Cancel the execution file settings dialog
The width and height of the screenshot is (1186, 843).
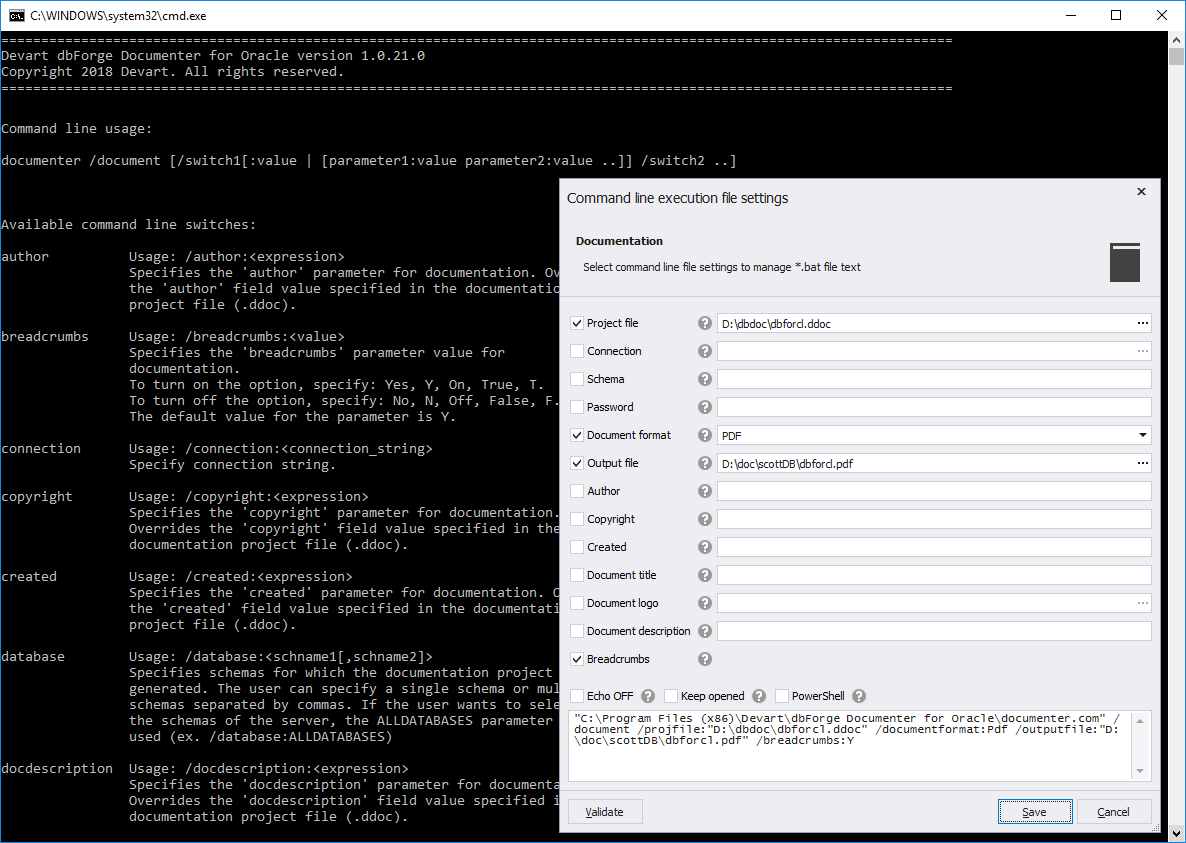tap(1113, 812)
